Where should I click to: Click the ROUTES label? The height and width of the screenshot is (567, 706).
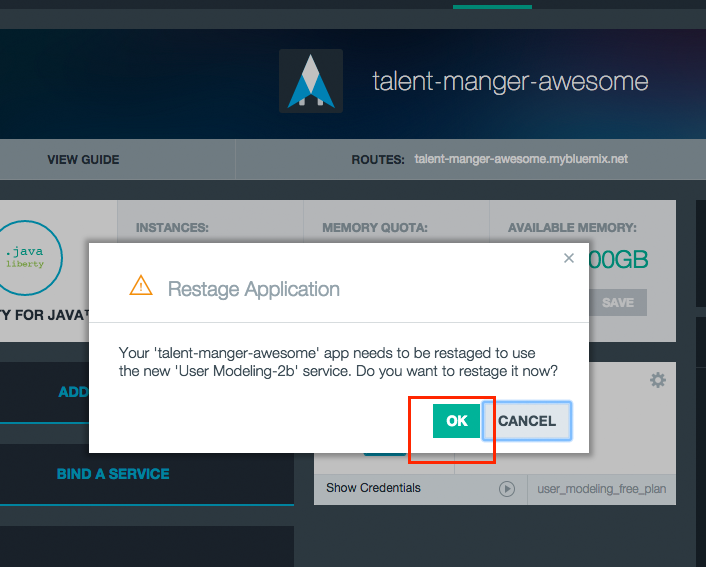point(378,159)
